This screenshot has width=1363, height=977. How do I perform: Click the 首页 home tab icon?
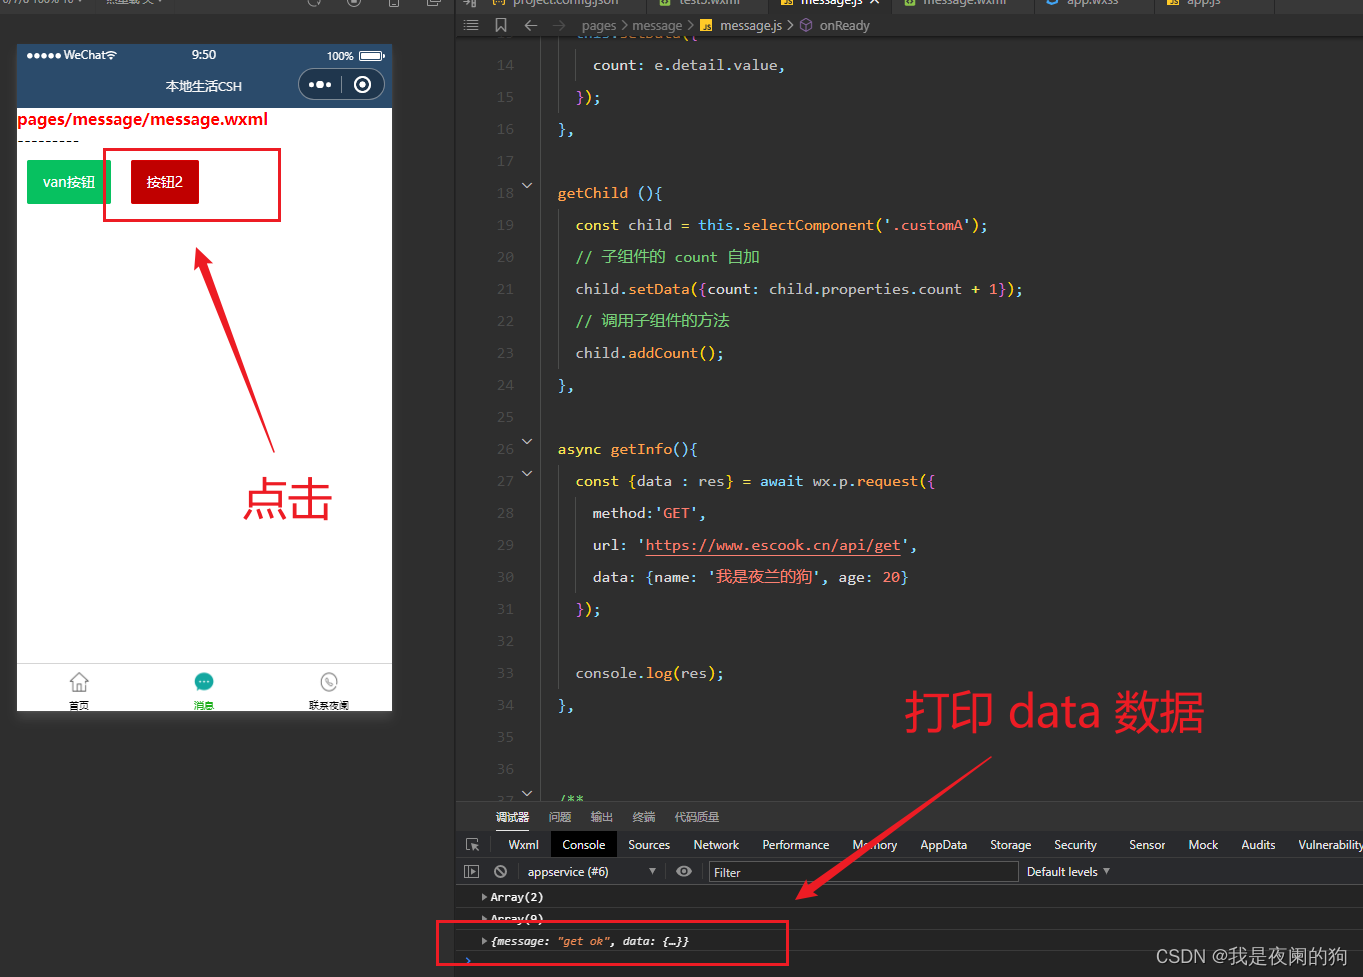point(79,682)
